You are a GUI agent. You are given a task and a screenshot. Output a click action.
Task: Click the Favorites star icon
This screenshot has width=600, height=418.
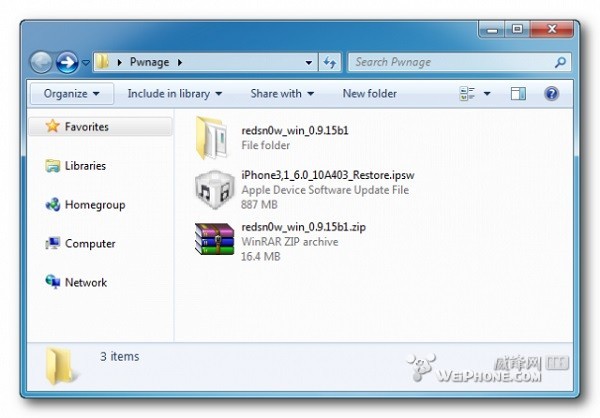pos(53,126)
